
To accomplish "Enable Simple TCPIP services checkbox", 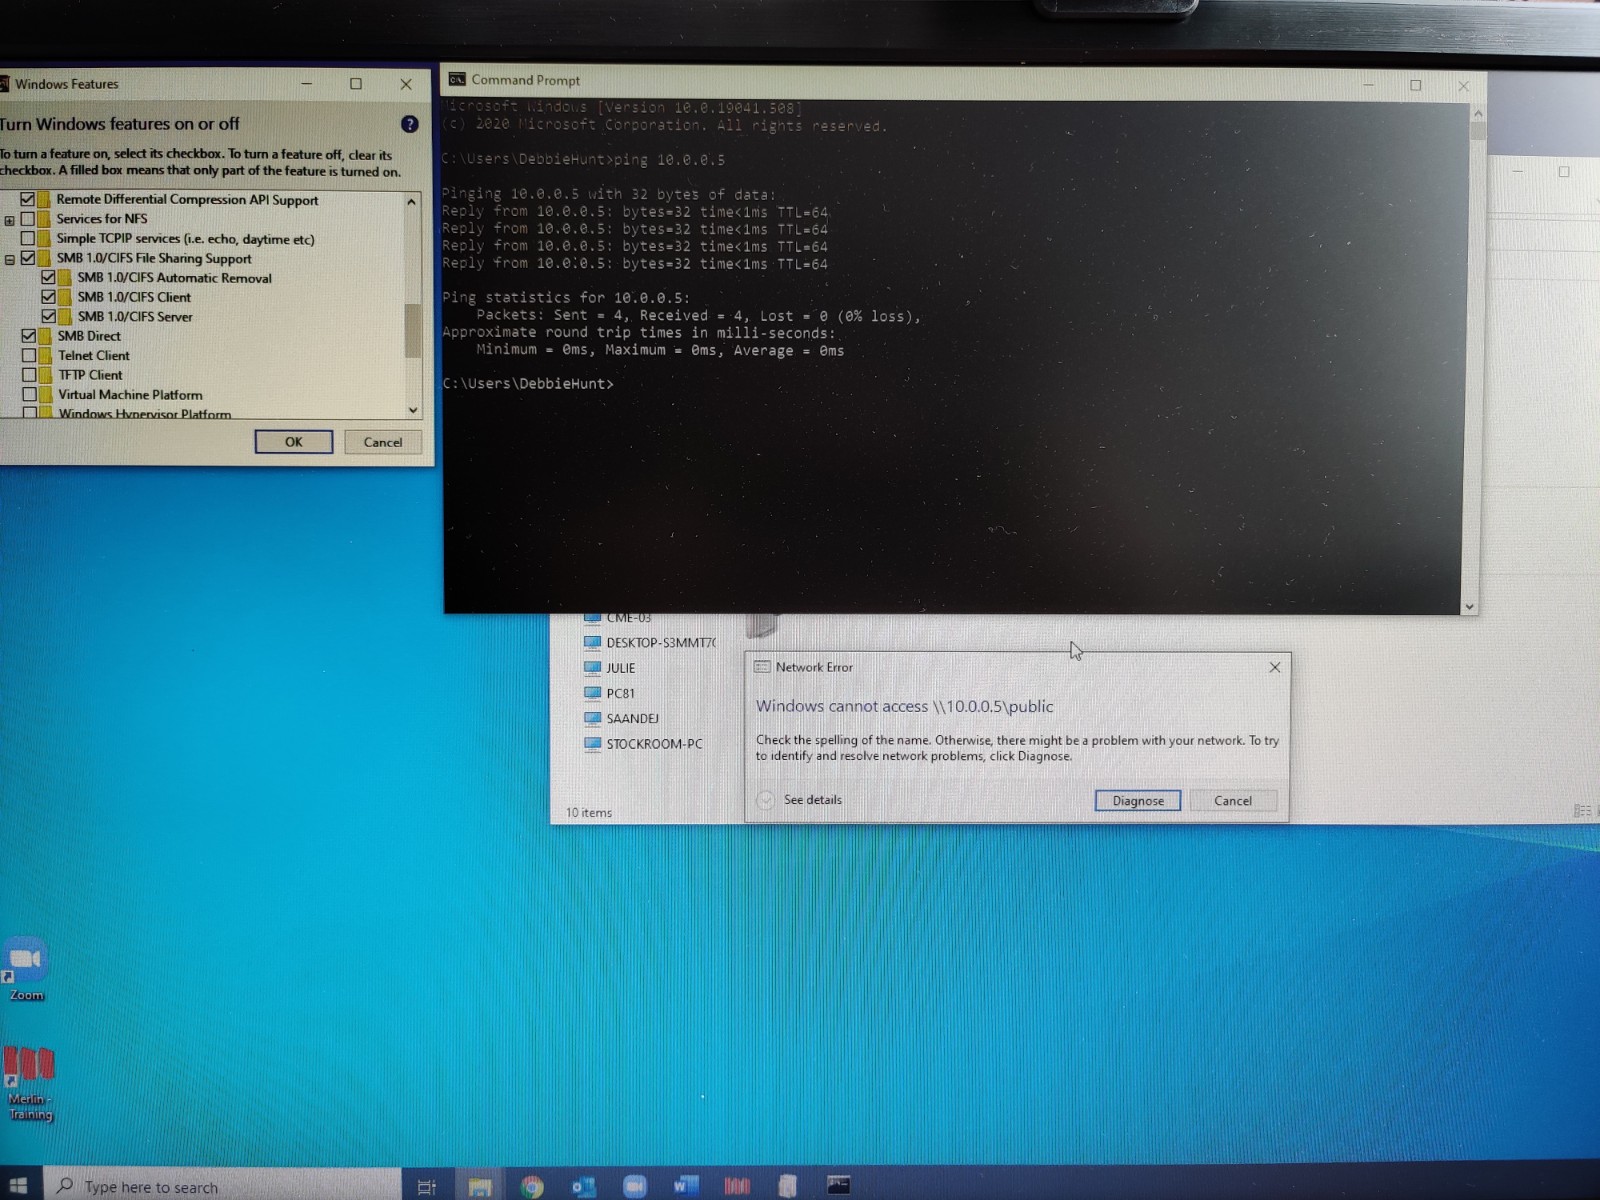I will [28, 239].
